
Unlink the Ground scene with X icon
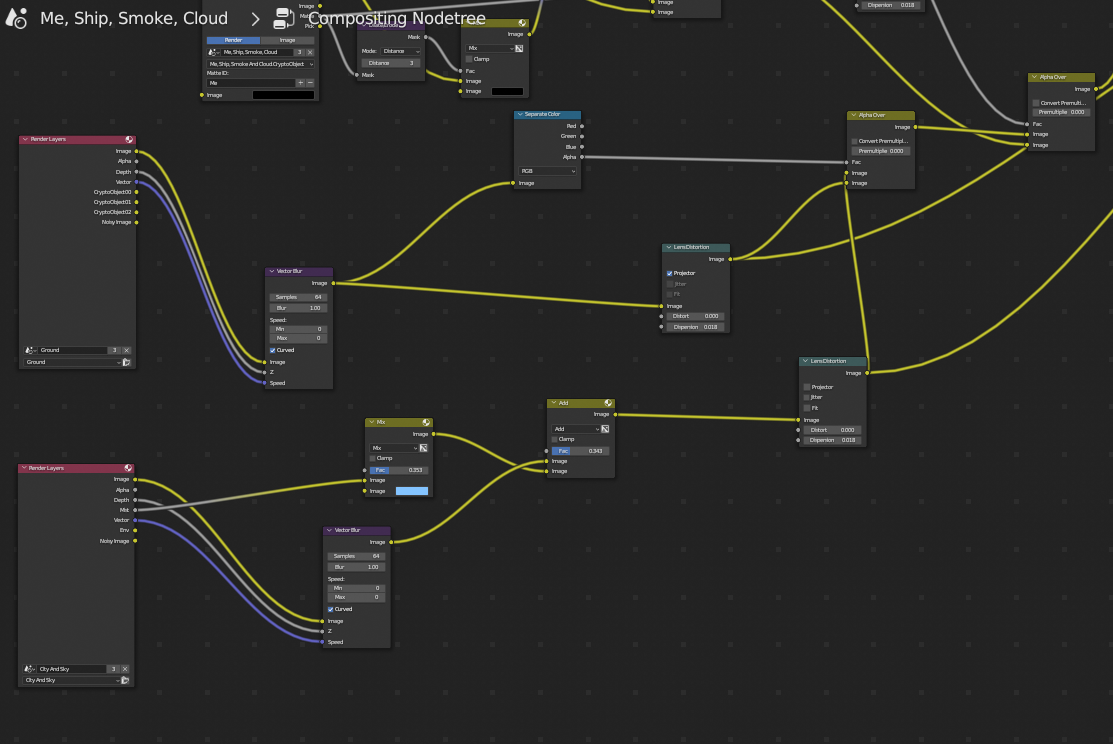coord(126,350)
